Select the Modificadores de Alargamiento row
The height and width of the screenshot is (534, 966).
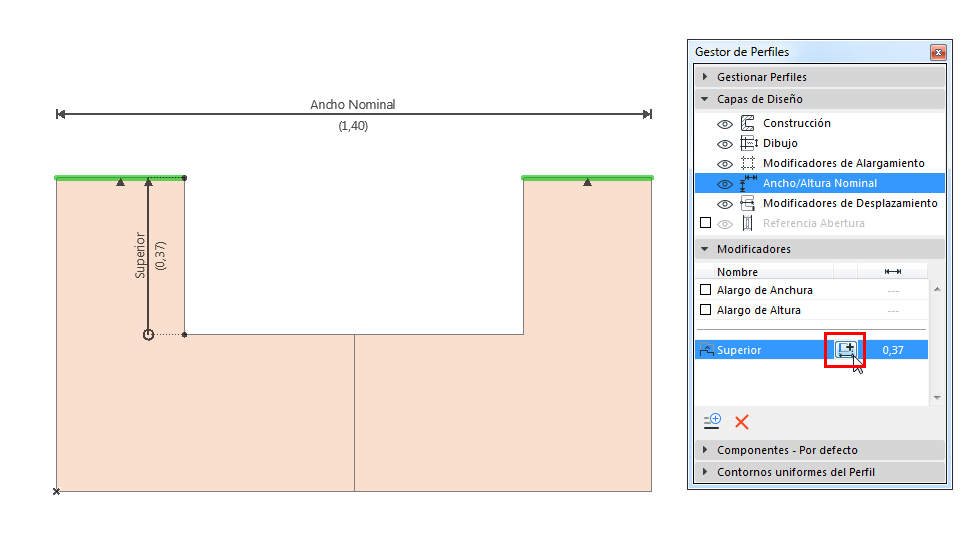click(x=820, y=163)
